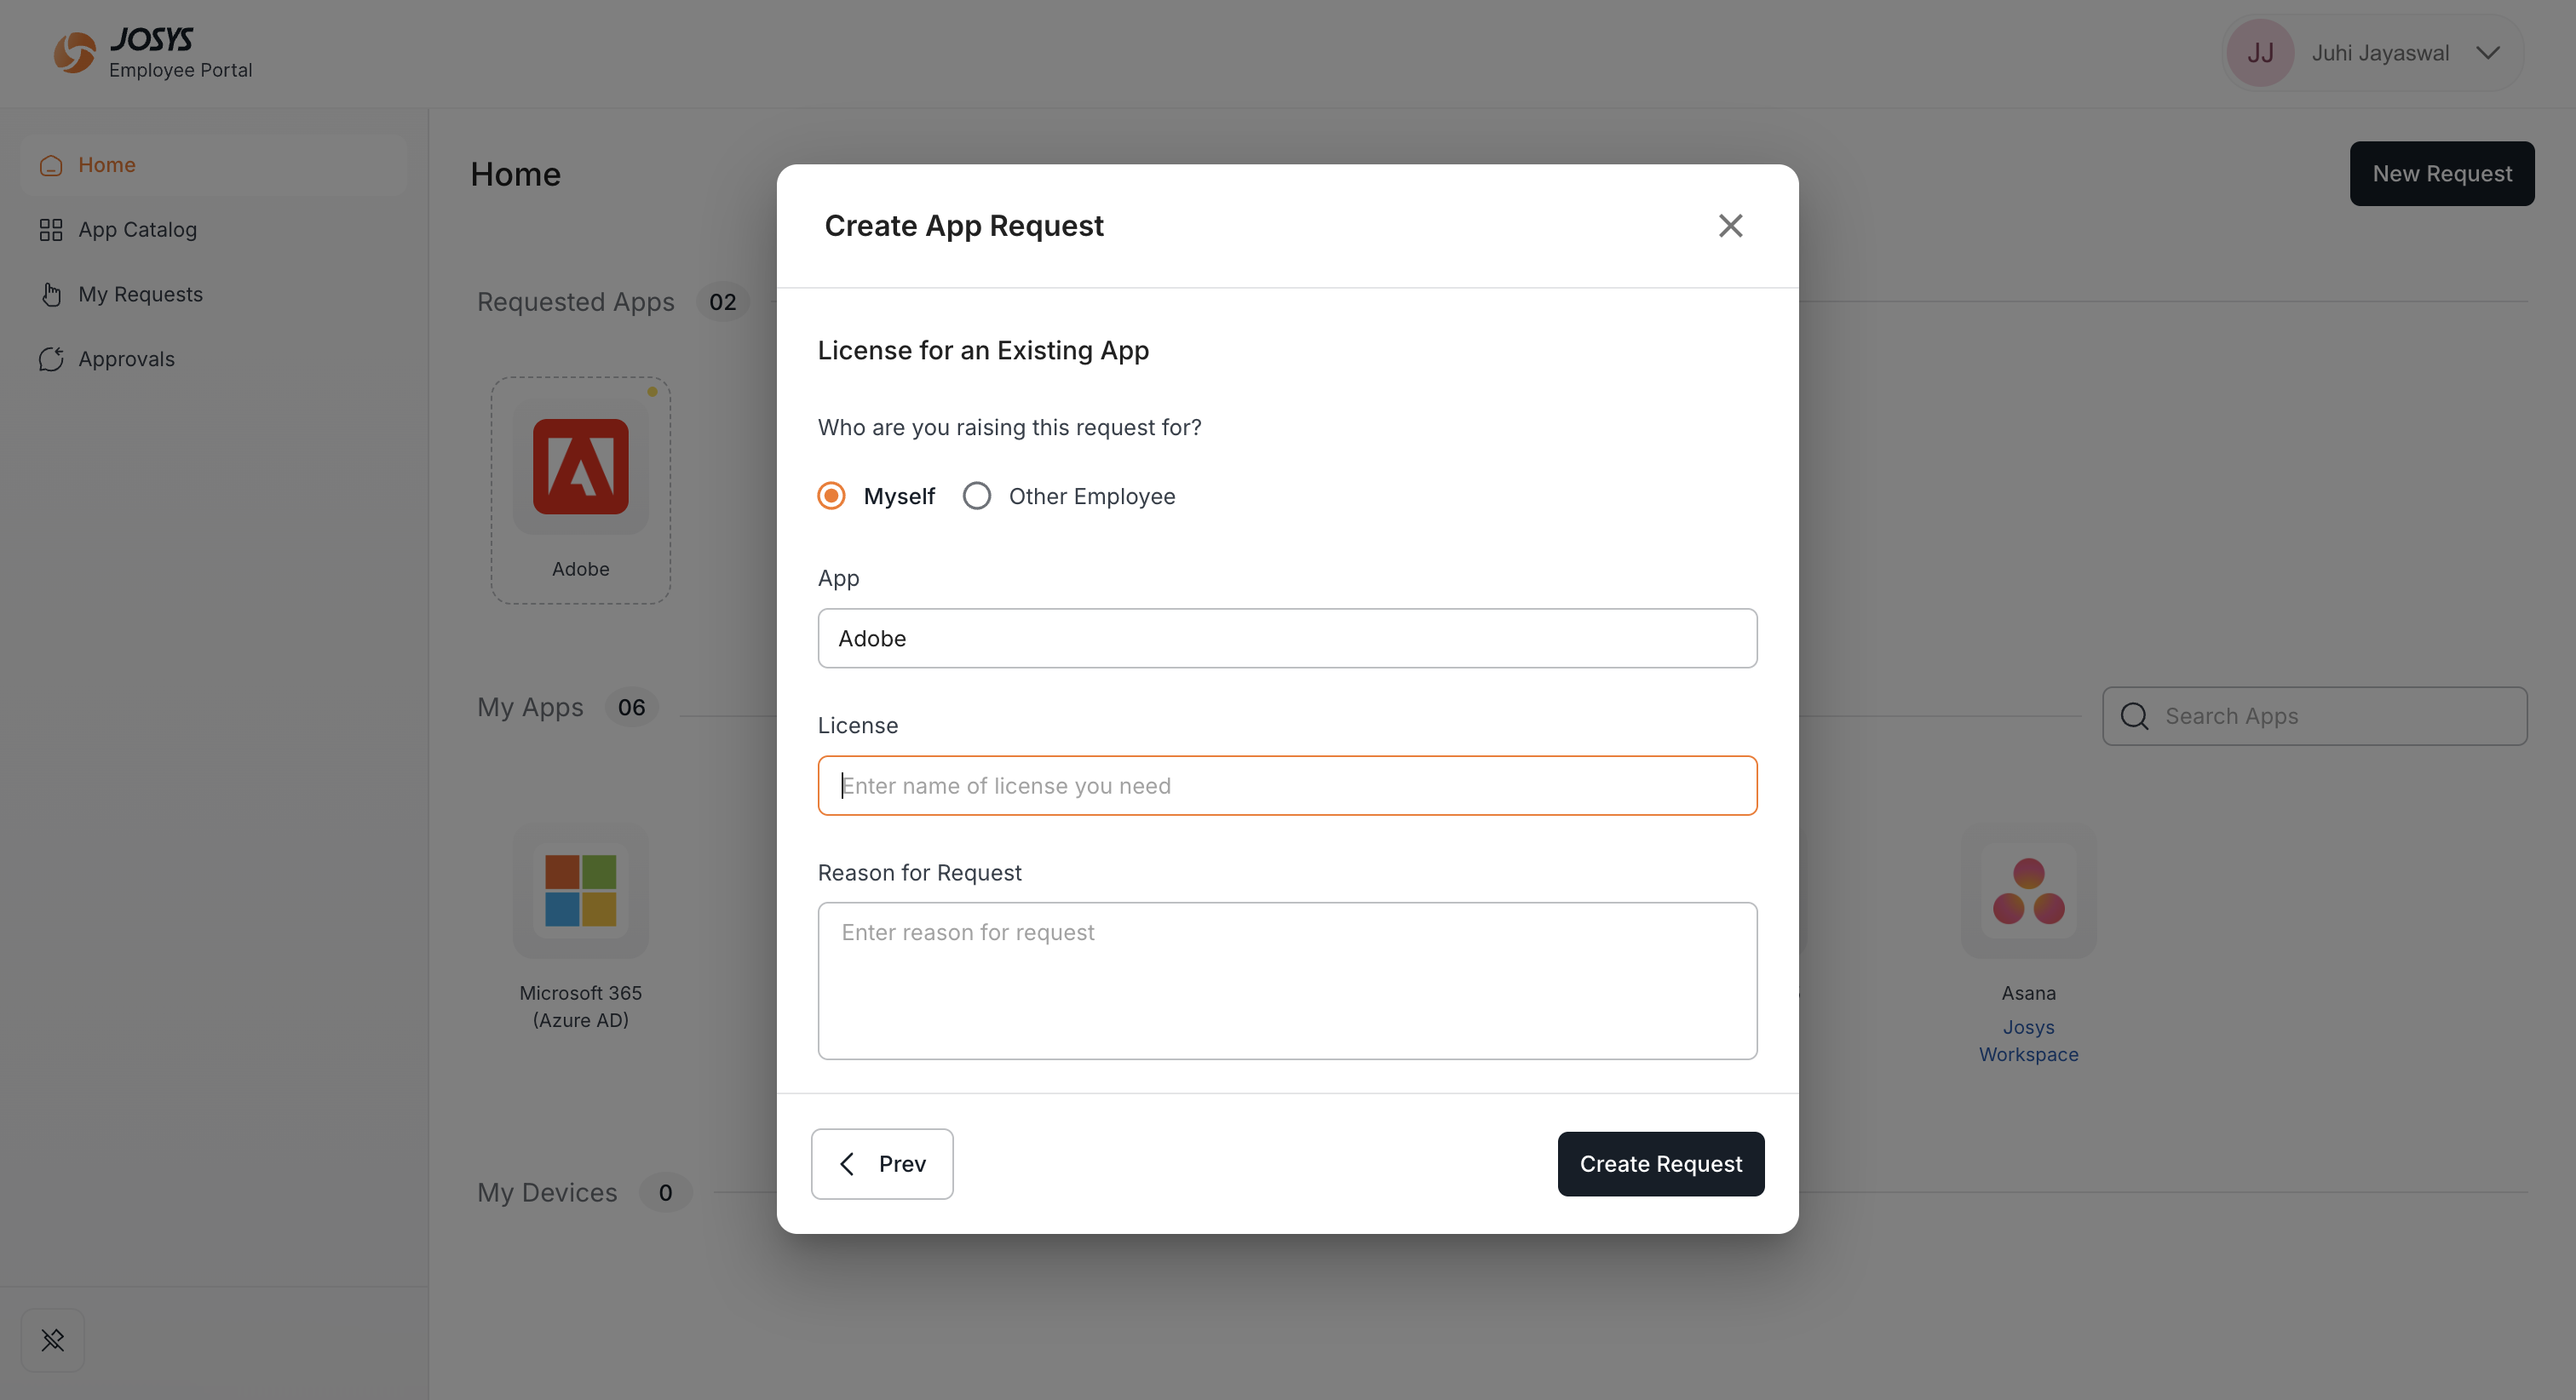The image size is (2576, 1400).
Task: Focus the License name input field
Action: 1287,786
